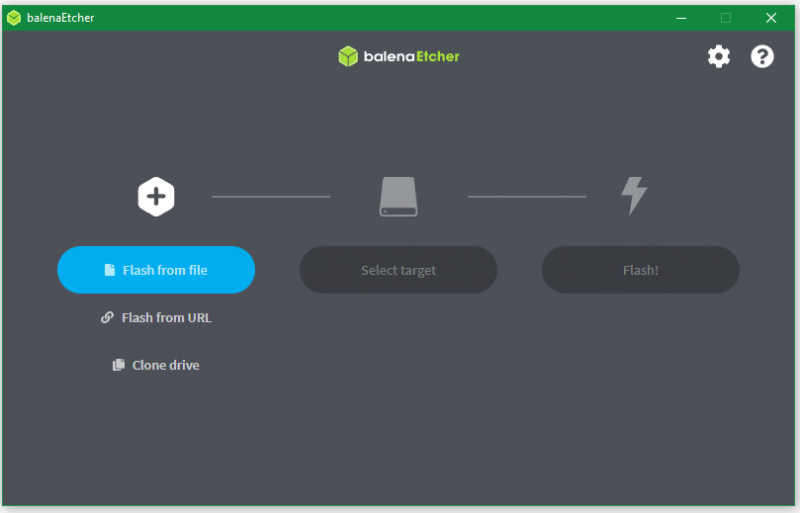Select the Clone drive option
Screen dimensions: 800x513
coord(156,365)
